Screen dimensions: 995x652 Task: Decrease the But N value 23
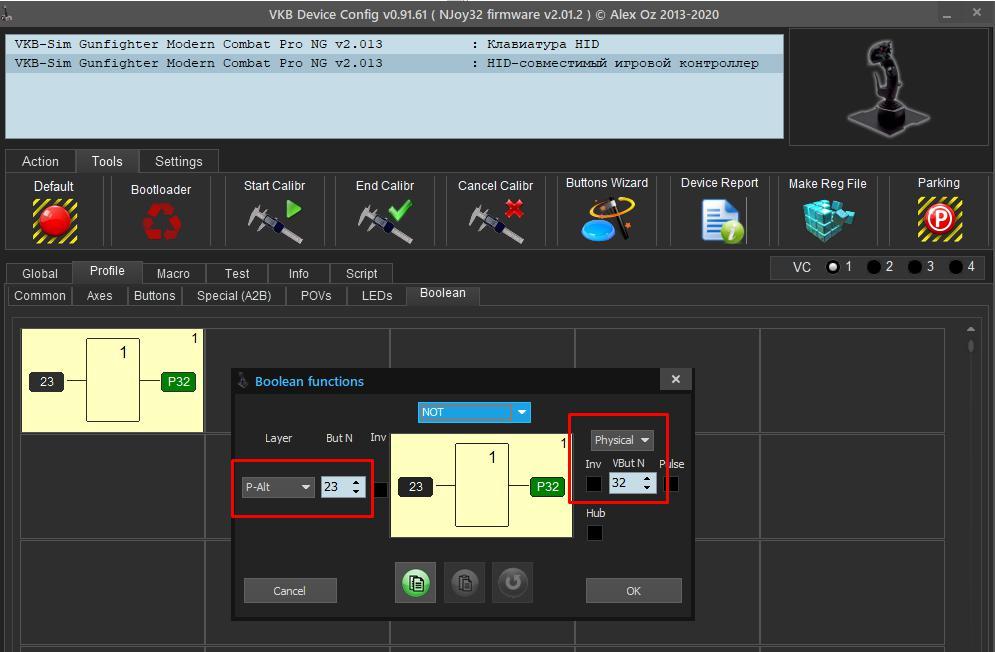click(356, 492)
